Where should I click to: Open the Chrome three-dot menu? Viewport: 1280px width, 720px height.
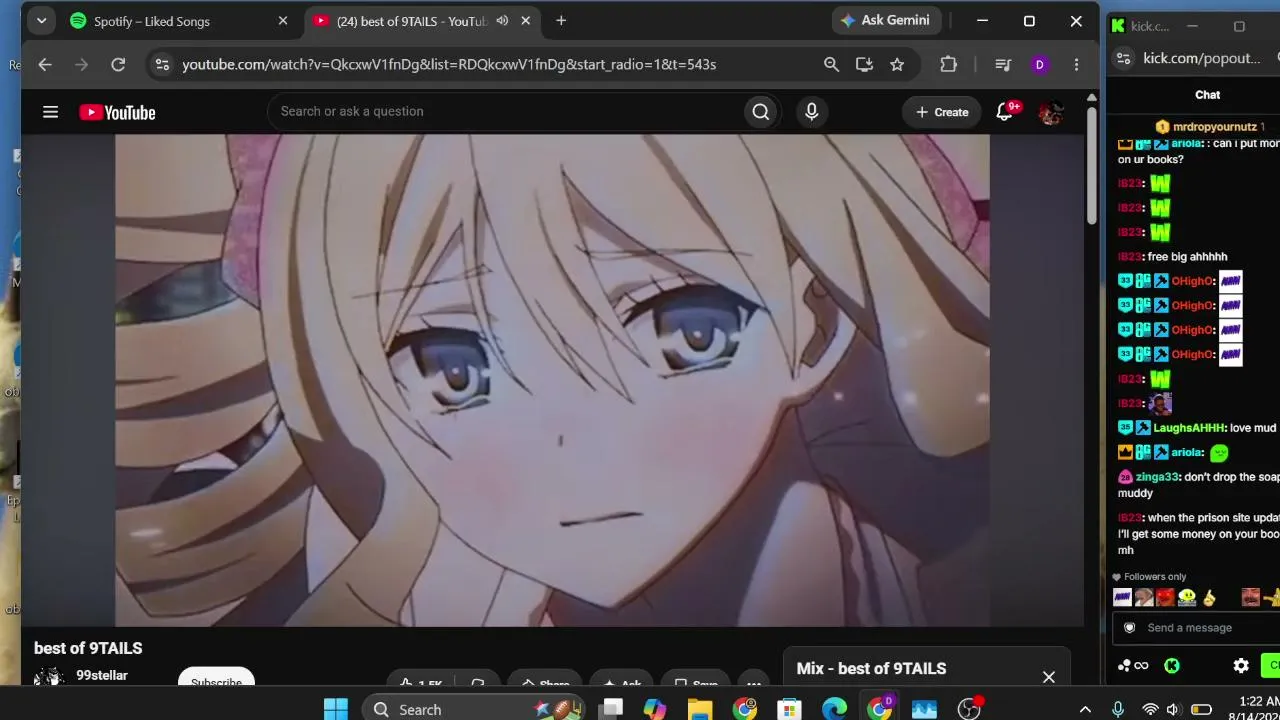[1076, 64]
